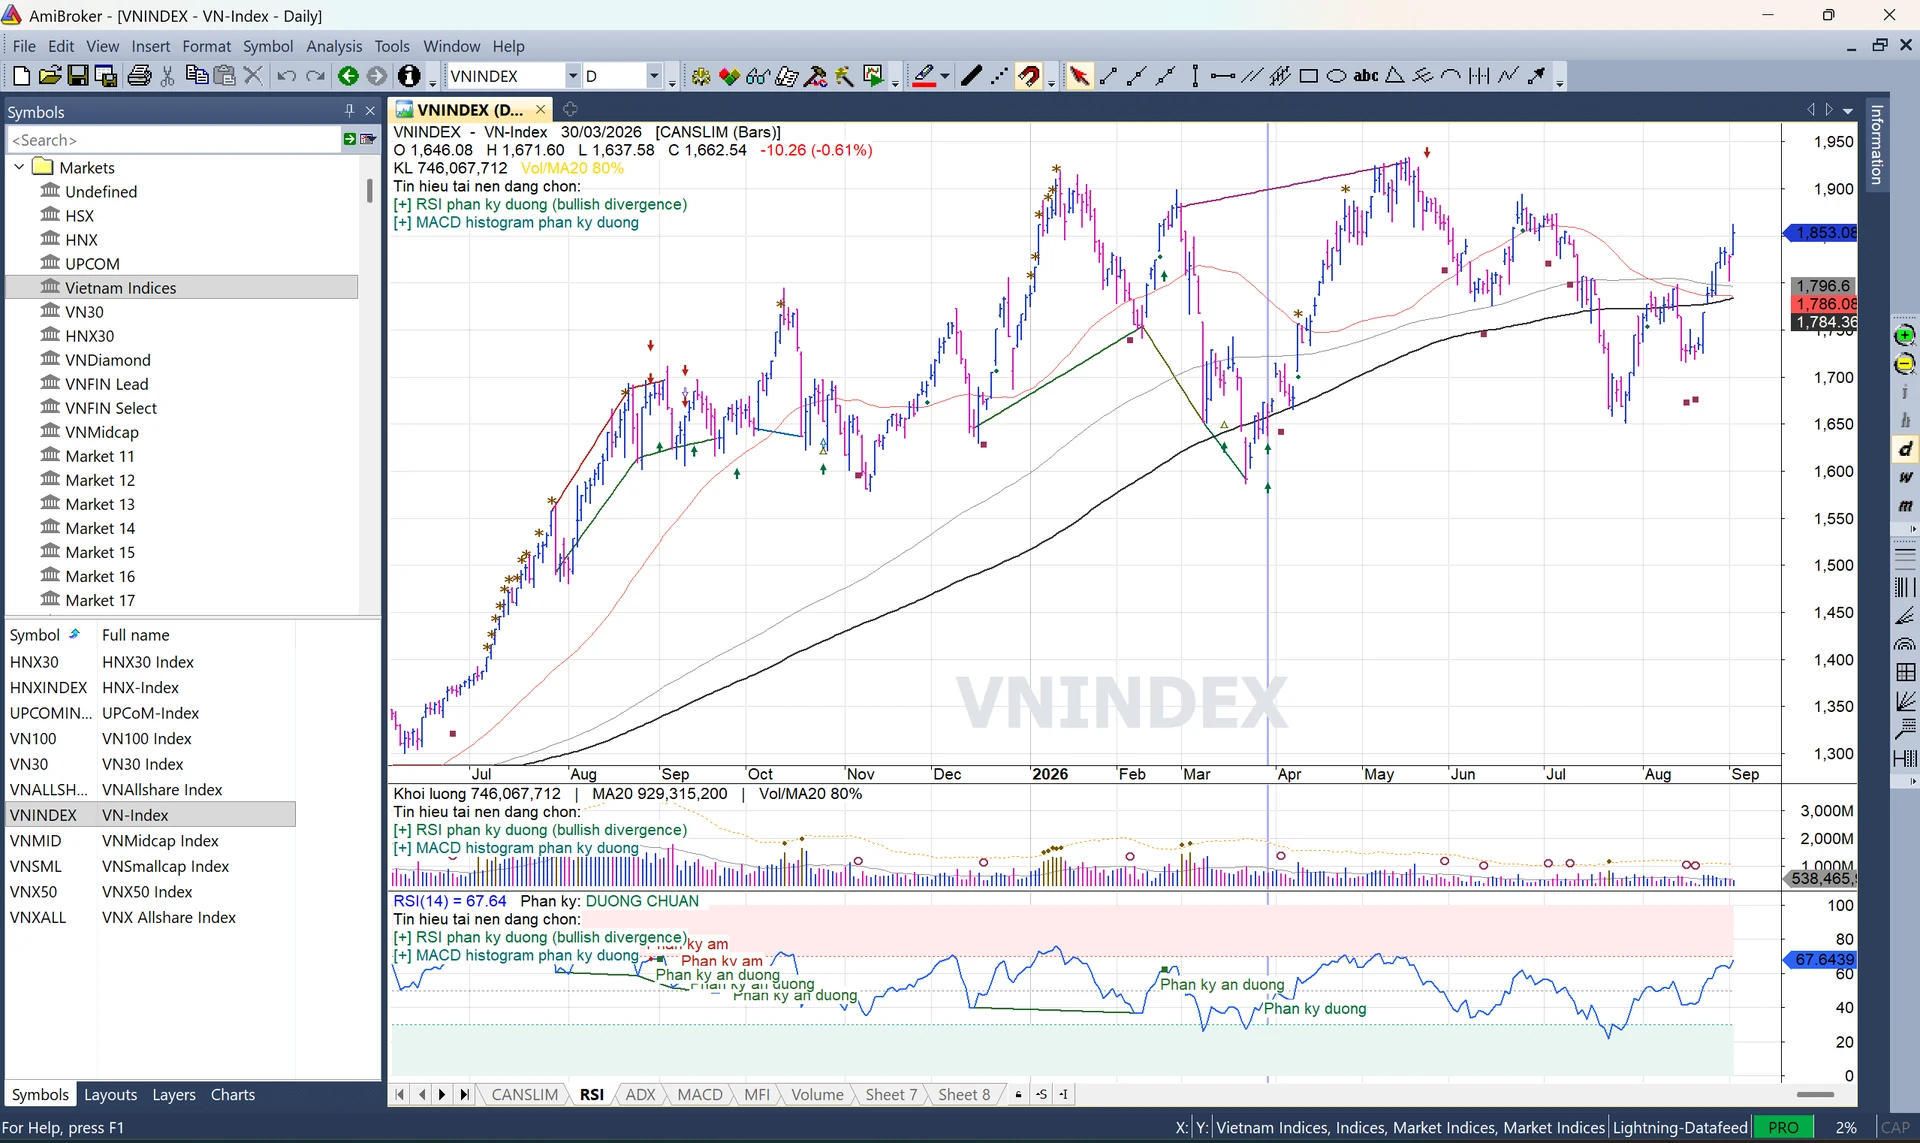Zoom in with the green magnifier icon

pyautogui.click(x=1905, y=335)
